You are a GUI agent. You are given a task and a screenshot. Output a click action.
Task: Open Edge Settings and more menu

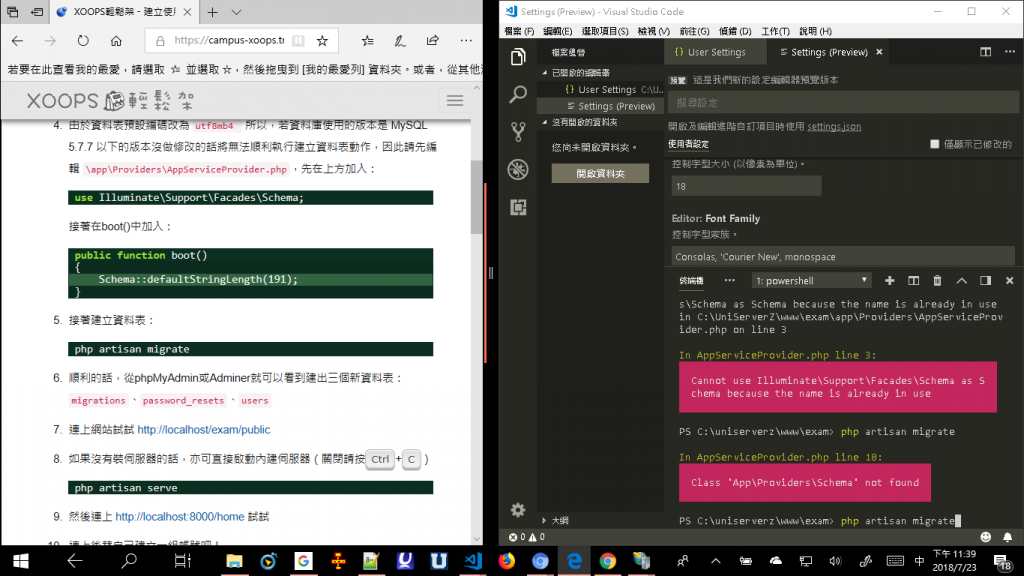click(466, 40)
